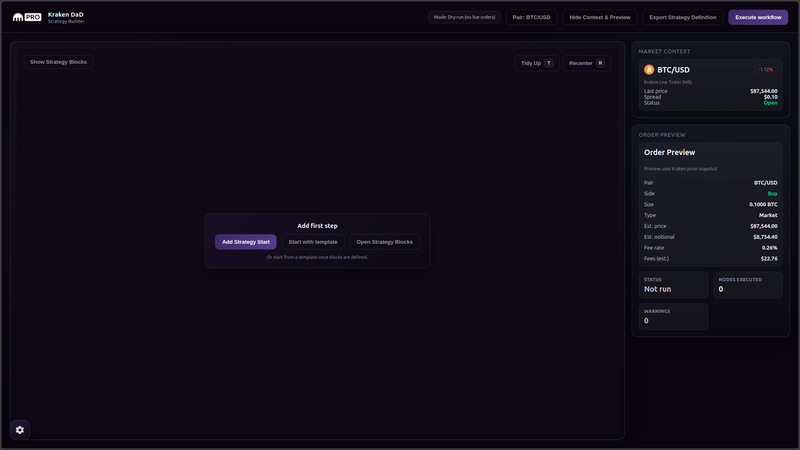Click the R shortcut badge on Recenter
The height and width of the screenshot is (450, 800).
click(x=600, y=63)
